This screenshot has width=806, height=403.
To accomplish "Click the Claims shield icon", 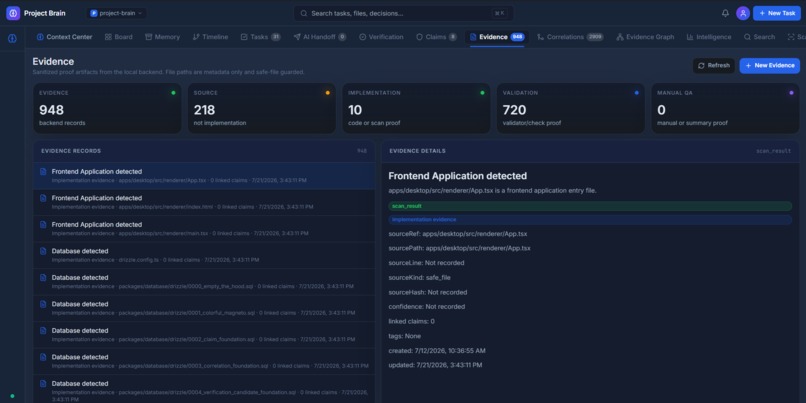I will 419,37.
